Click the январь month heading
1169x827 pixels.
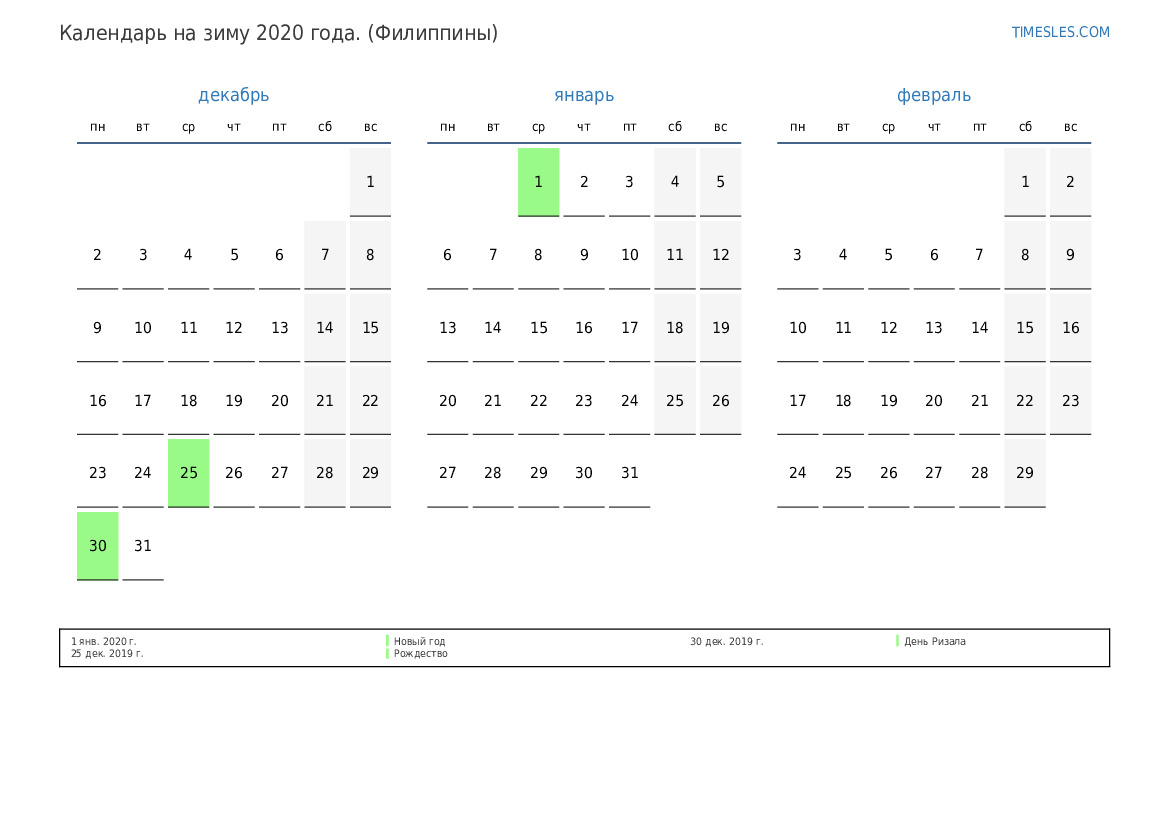click(584, 95)
